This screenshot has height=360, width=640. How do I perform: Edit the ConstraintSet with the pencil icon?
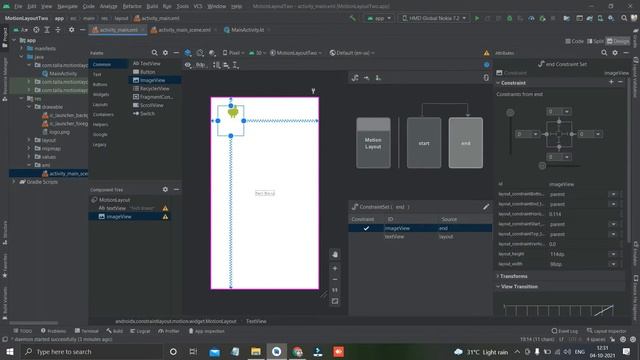(x=486, y=207)
